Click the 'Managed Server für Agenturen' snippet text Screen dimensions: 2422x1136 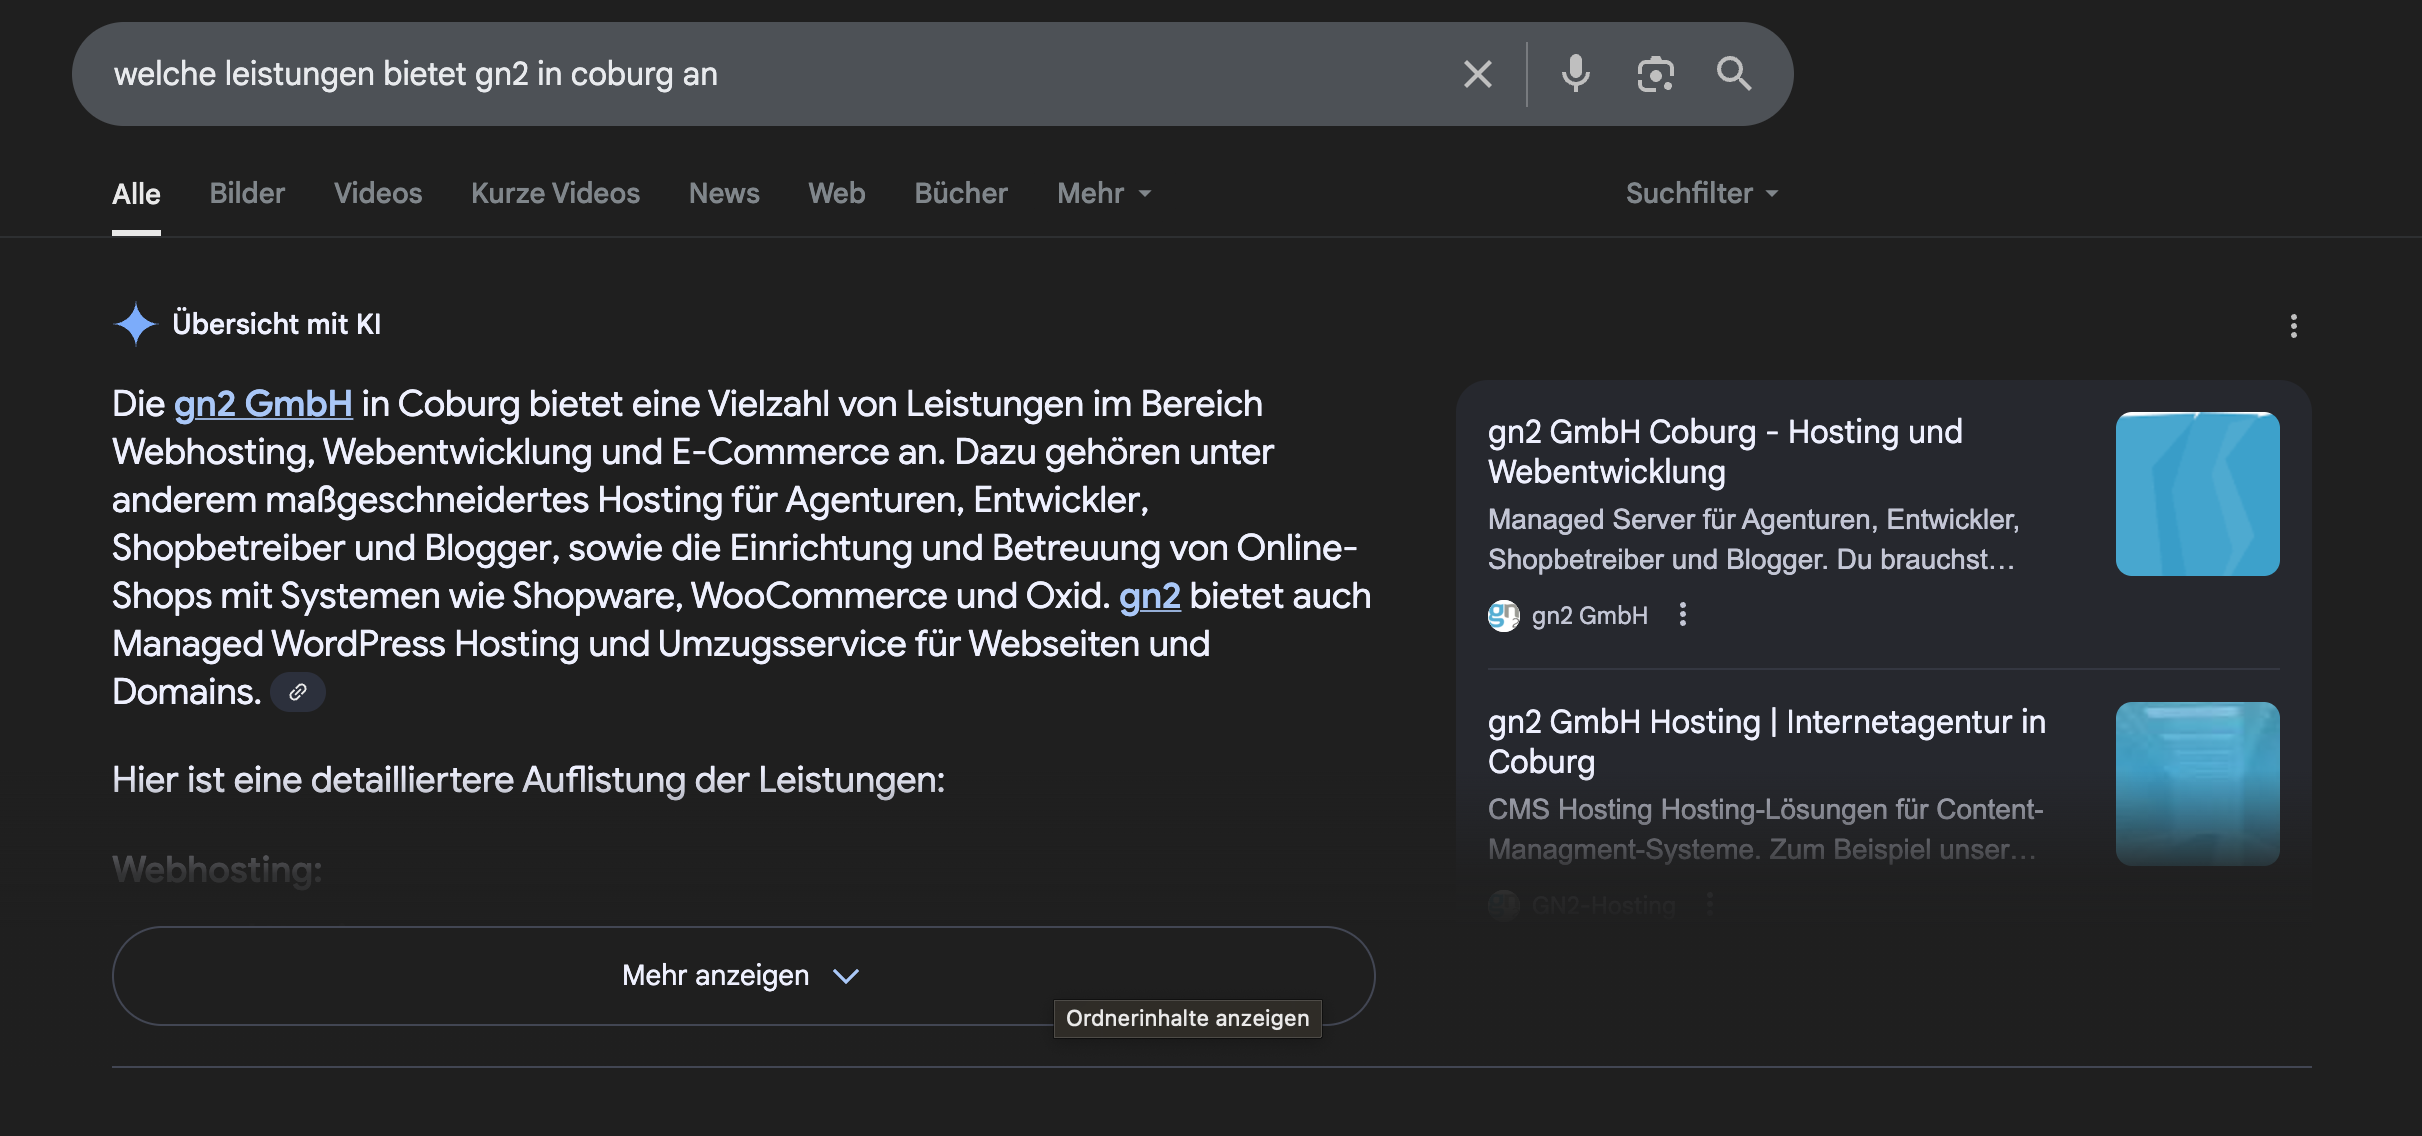click(1754, 539)
